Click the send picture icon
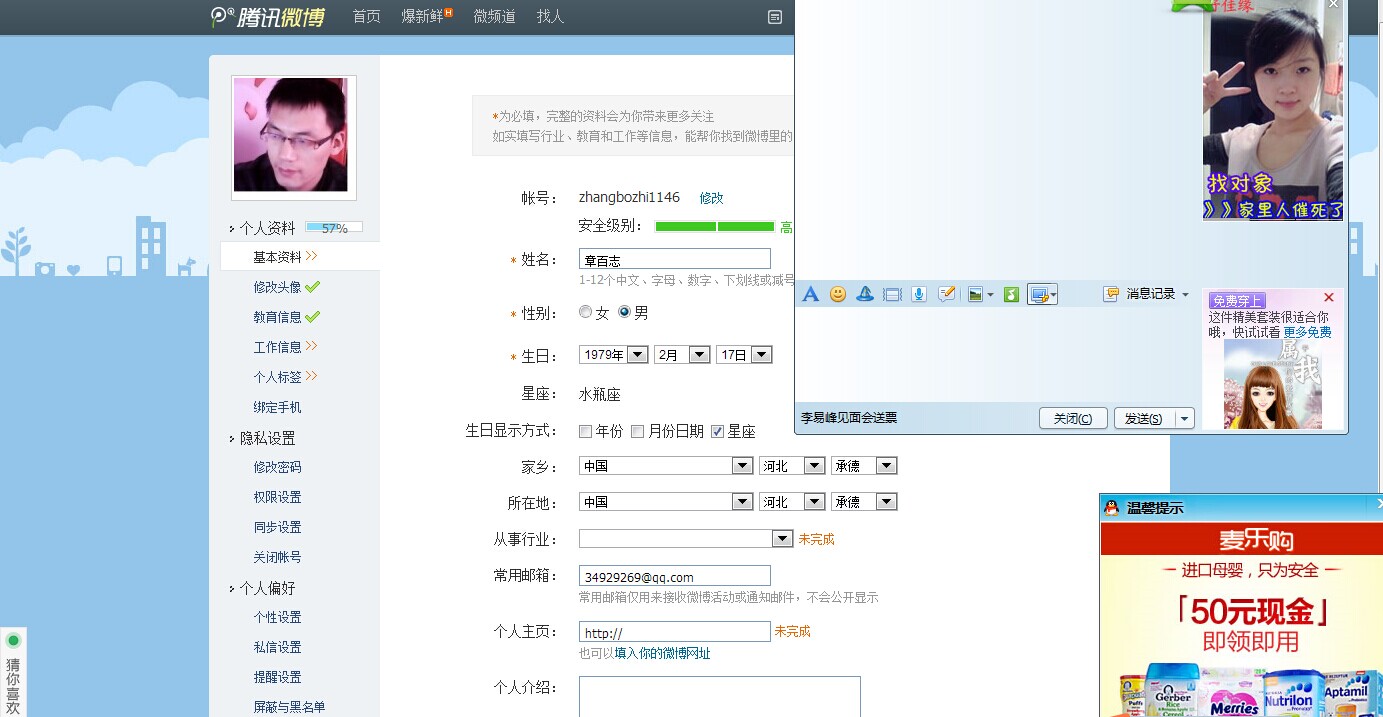1383x717 pixels. pos(975,294)
